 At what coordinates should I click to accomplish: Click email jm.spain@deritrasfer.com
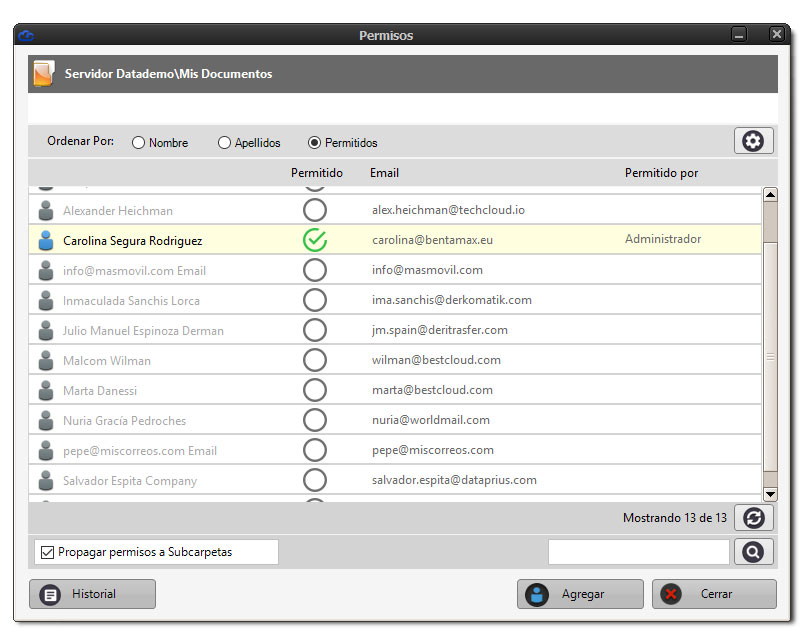(x=440, y=330)
